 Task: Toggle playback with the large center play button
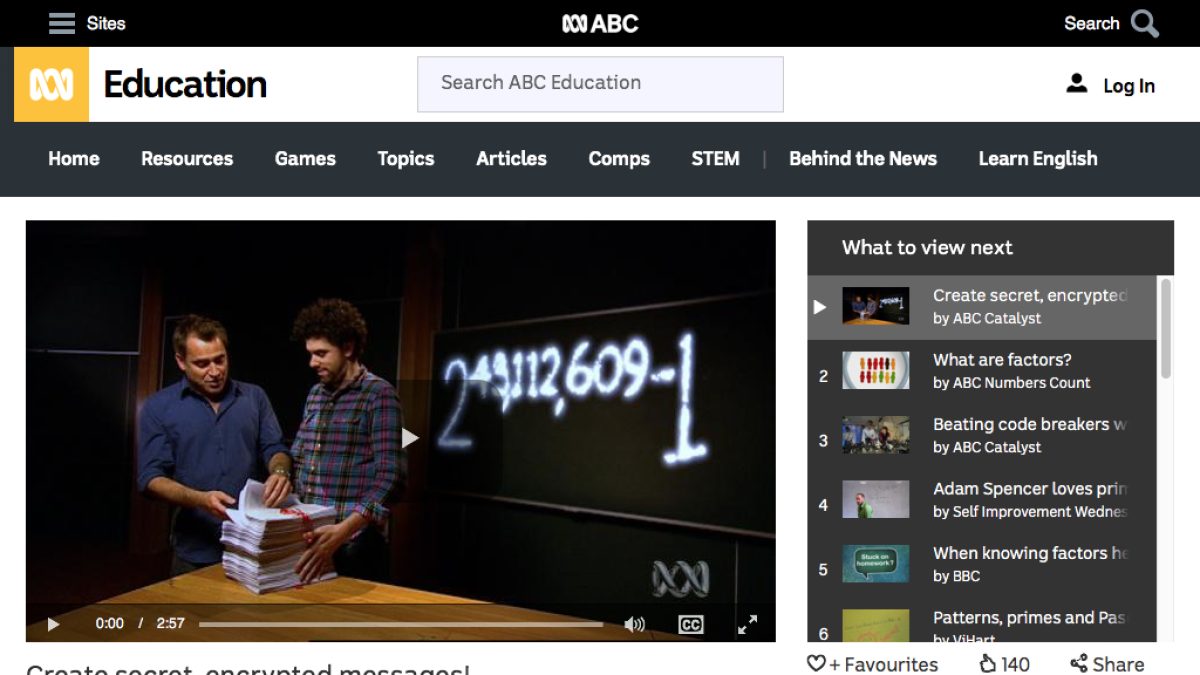[410, 437]
